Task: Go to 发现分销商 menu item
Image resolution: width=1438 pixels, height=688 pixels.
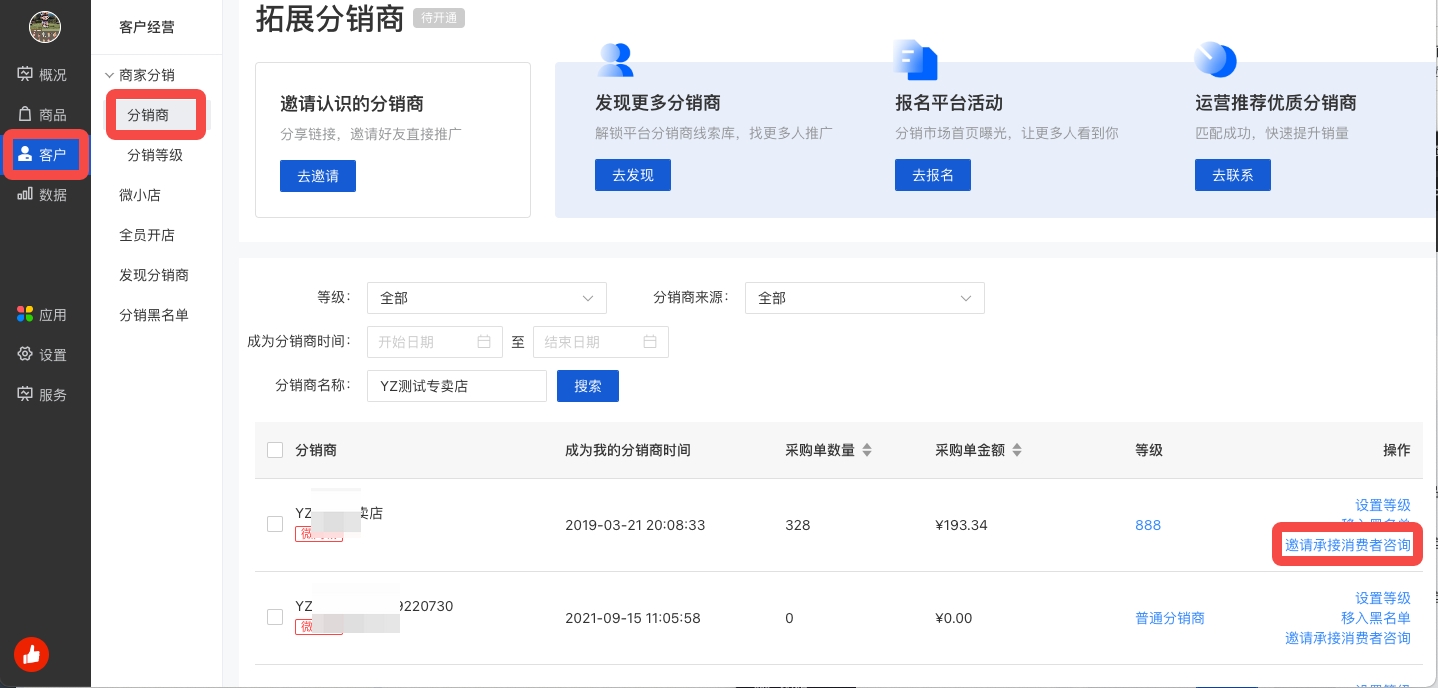Action: pos(154,275)
